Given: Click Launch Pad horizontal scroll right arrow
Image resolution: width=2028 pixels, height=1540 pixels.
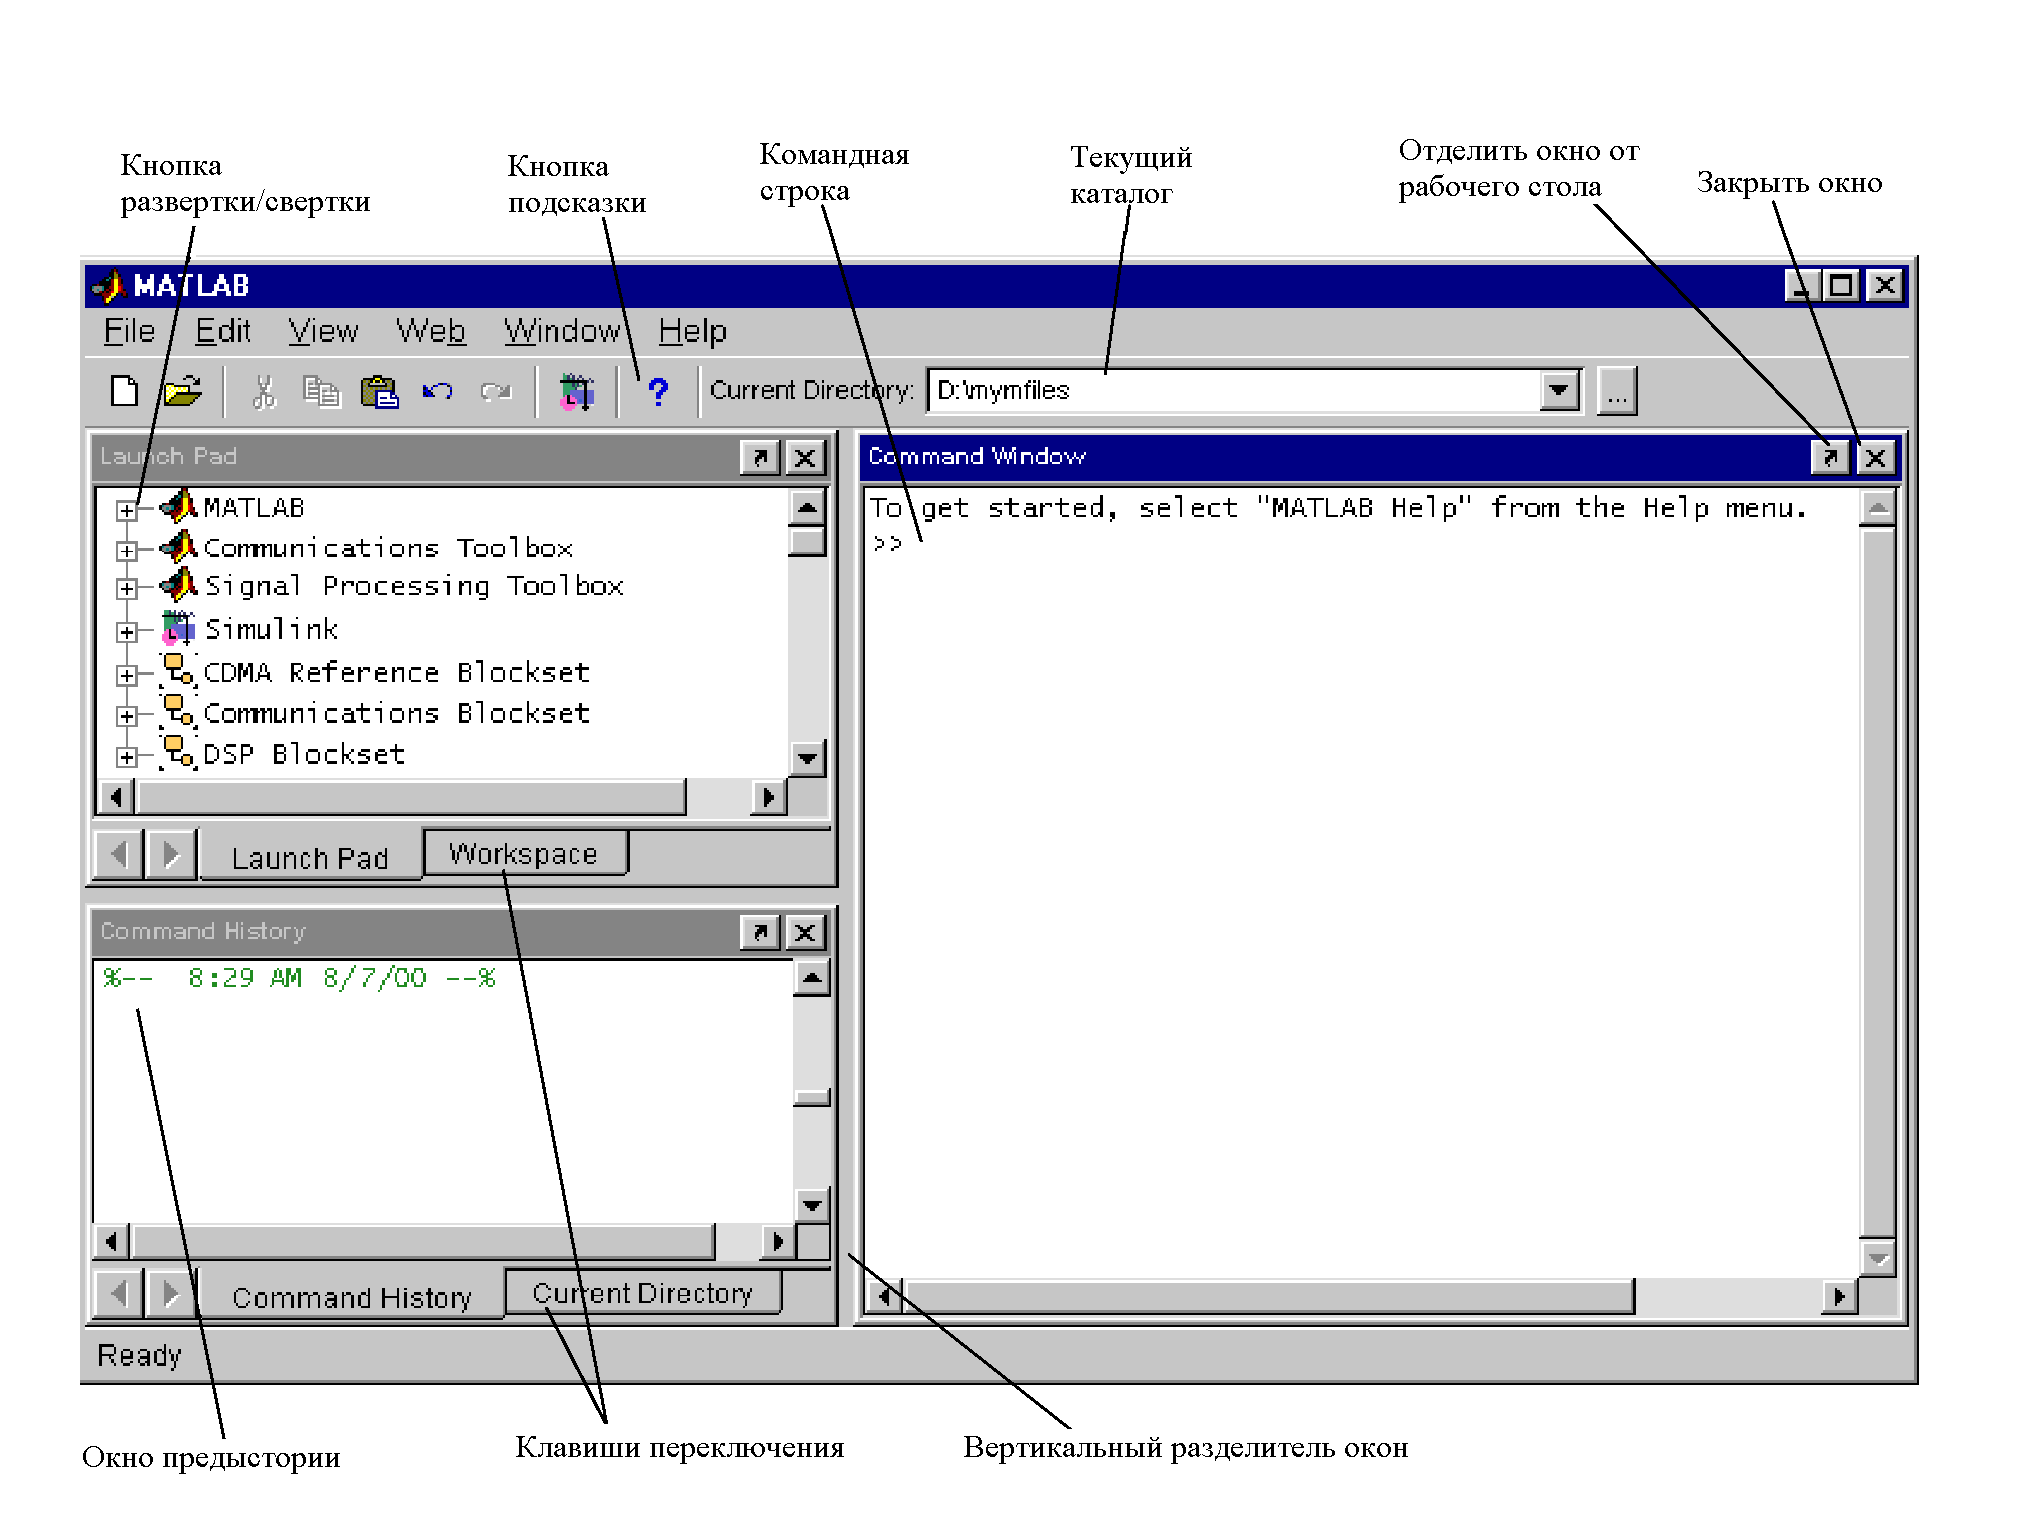Looking at the screenshot, I should [768, 797].
